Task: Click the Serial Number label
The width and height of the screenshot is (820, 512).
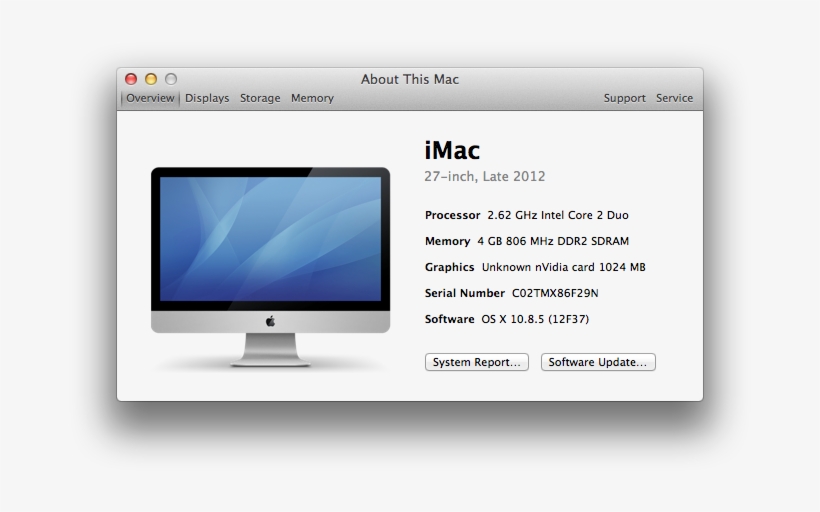Action: coord(465,293)
